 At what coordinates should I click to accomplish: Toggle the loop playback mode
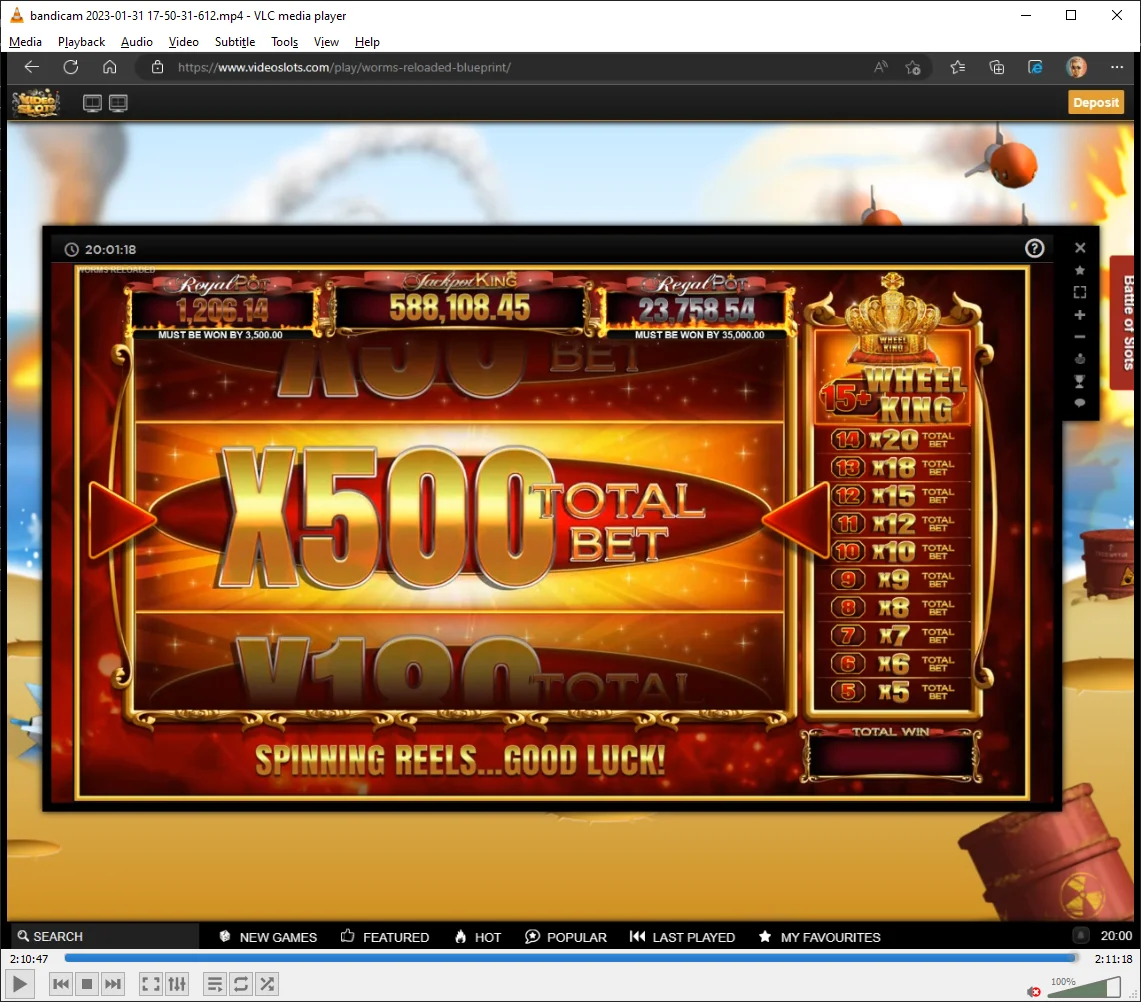click(x=241, y=985)
